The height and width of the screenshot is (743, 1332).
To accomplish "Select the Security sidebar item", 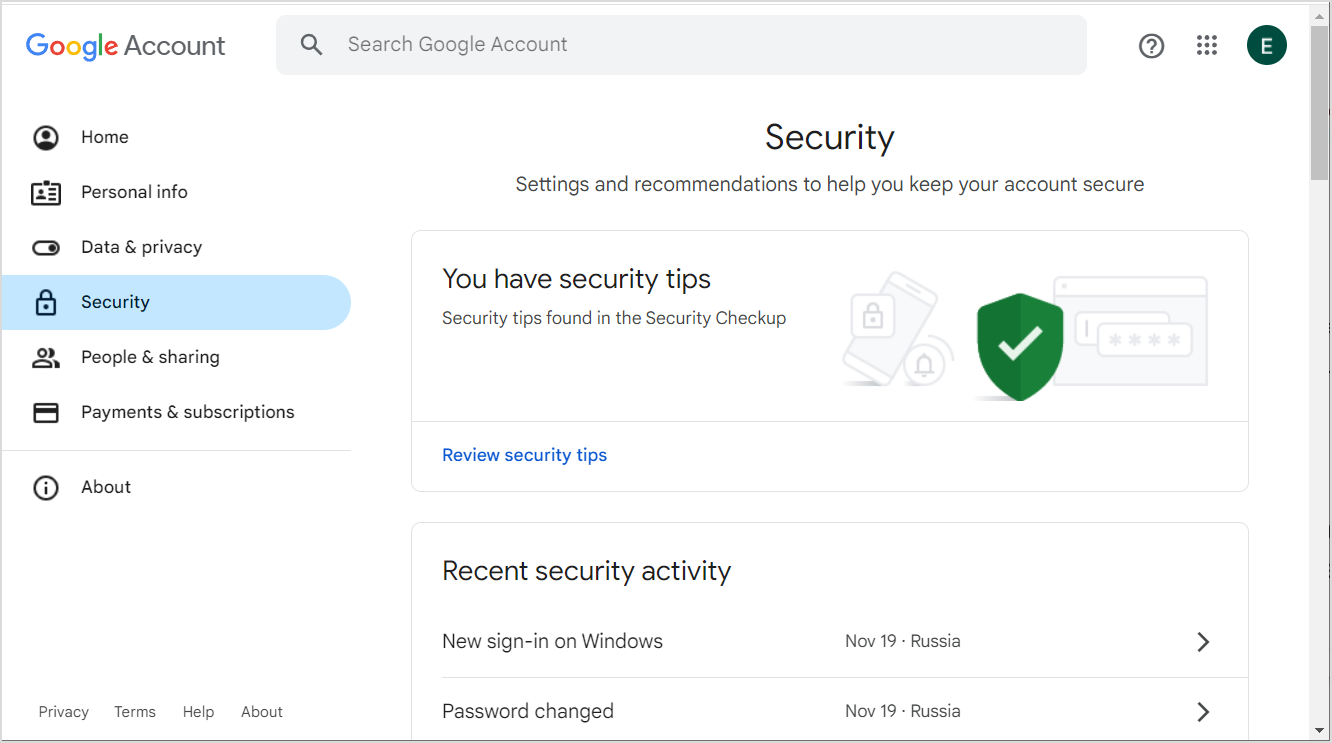I will (x=176, y=302).
